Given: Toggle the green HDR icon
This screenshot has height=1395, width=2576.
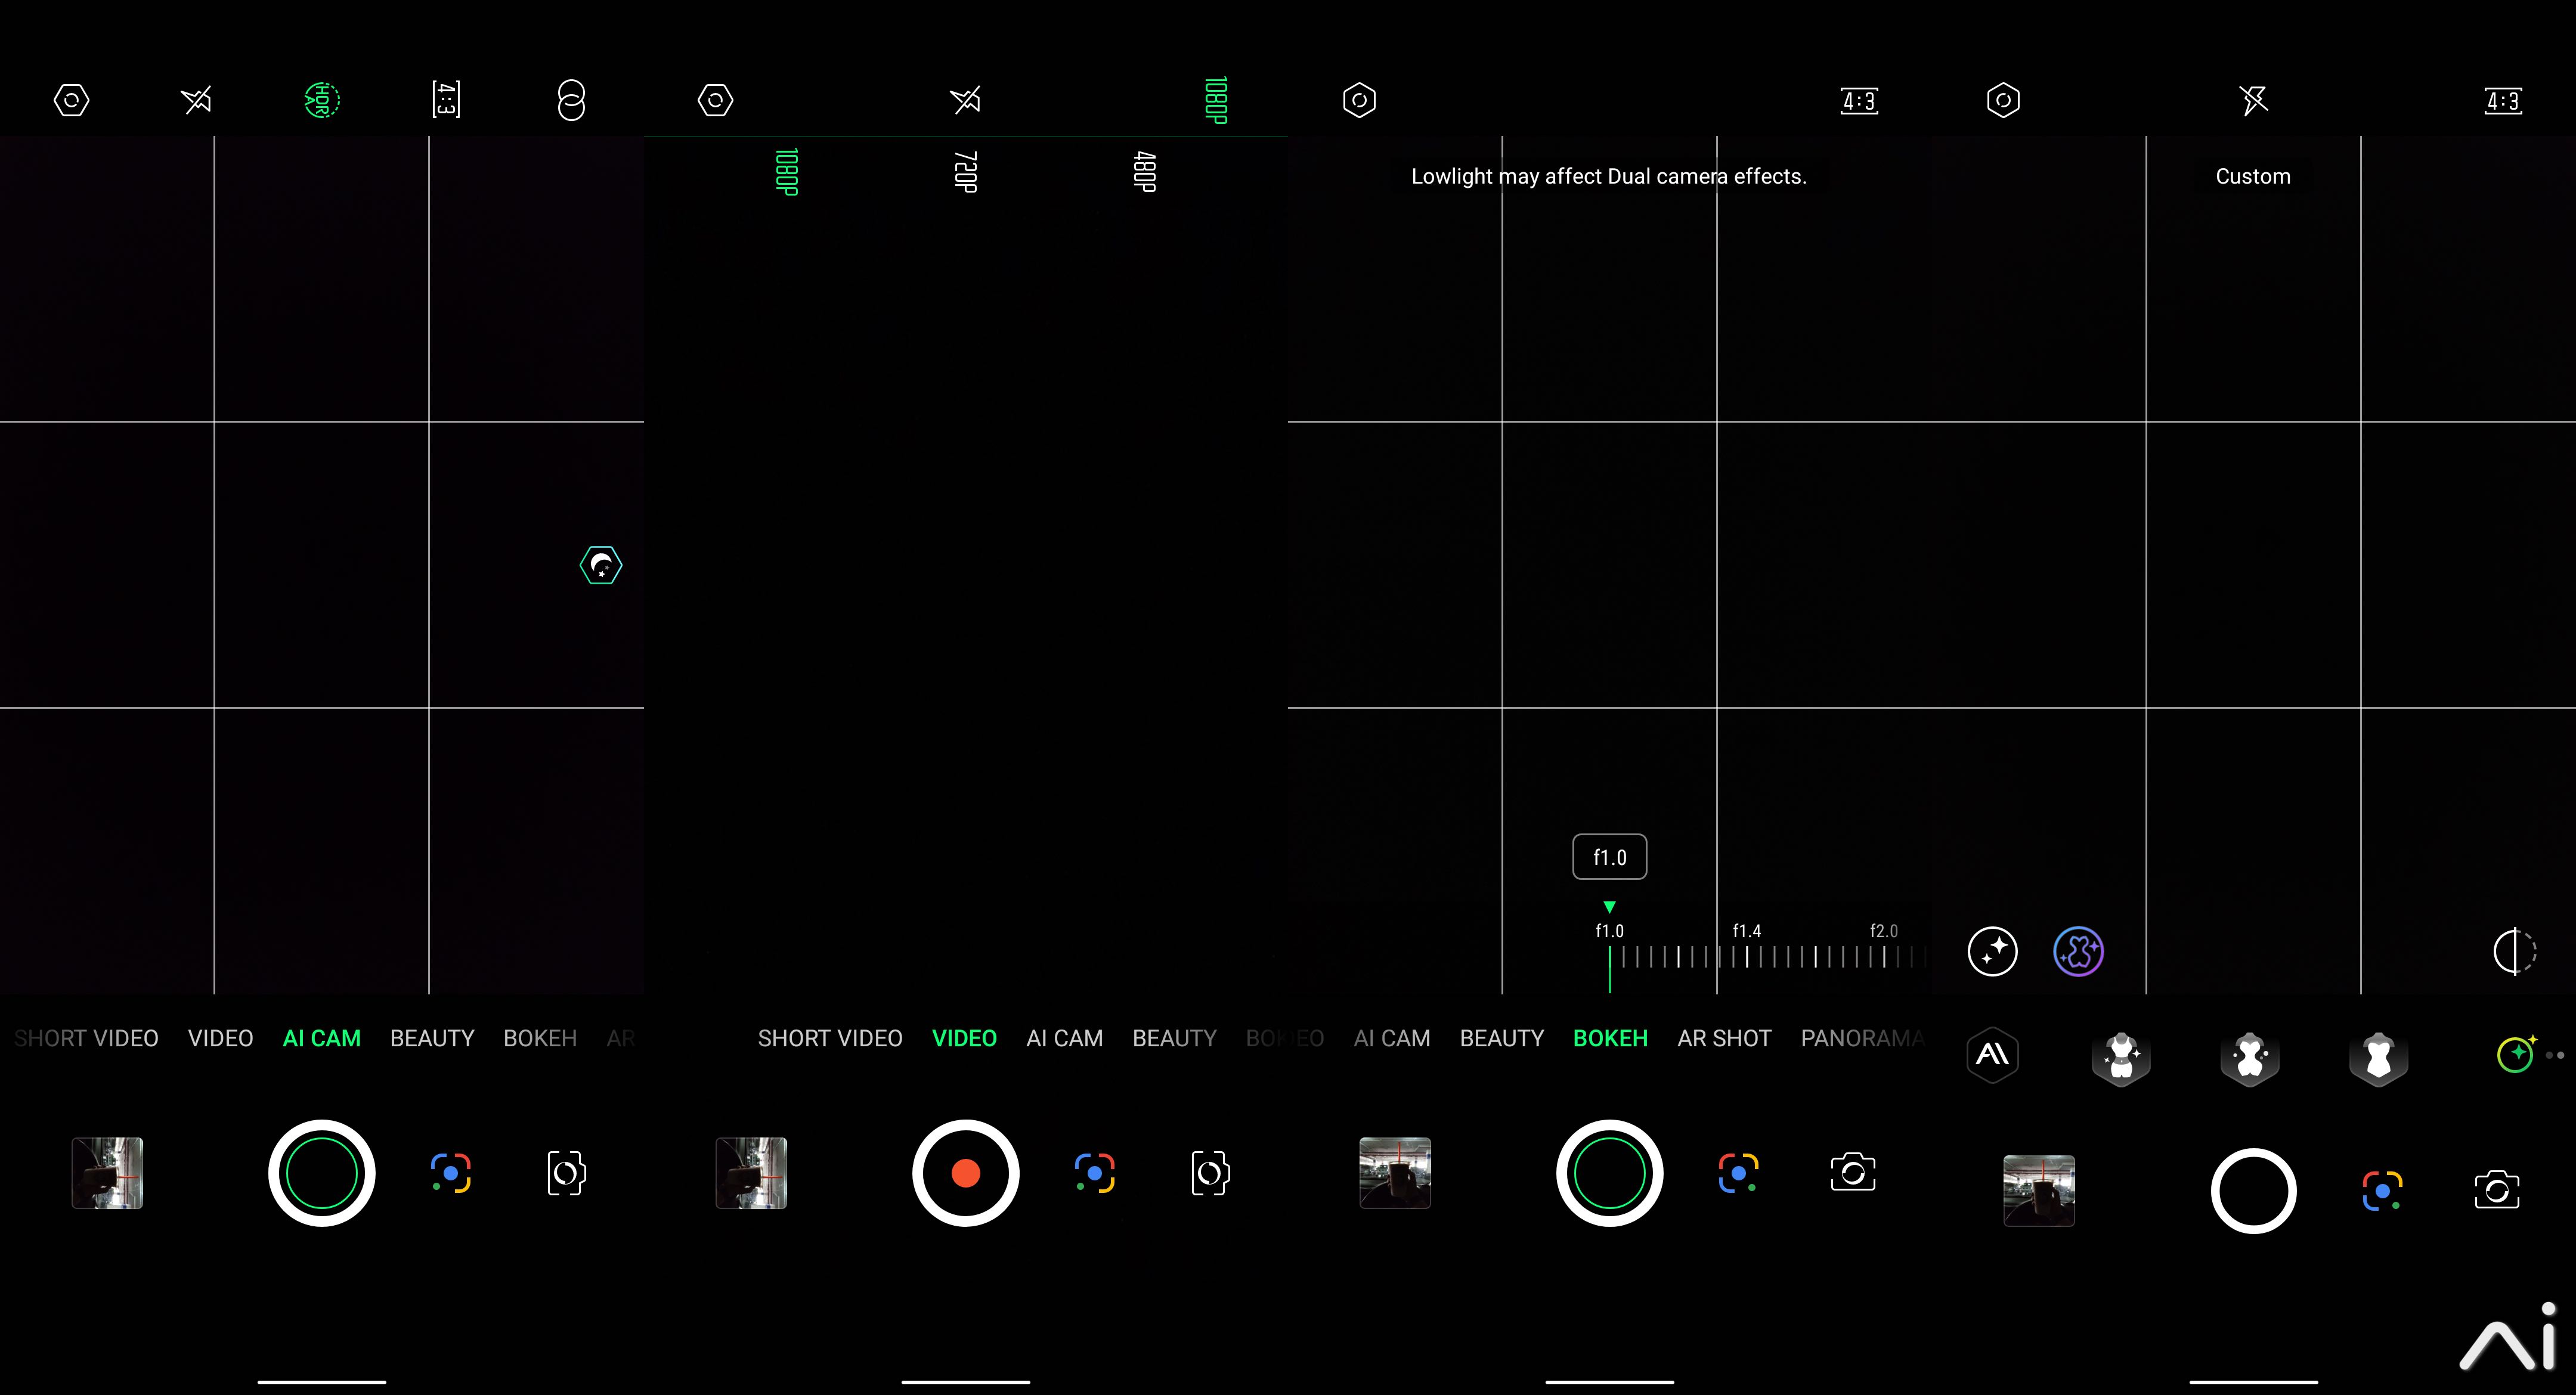Looking at the screenshot, I should pos(322,100).
